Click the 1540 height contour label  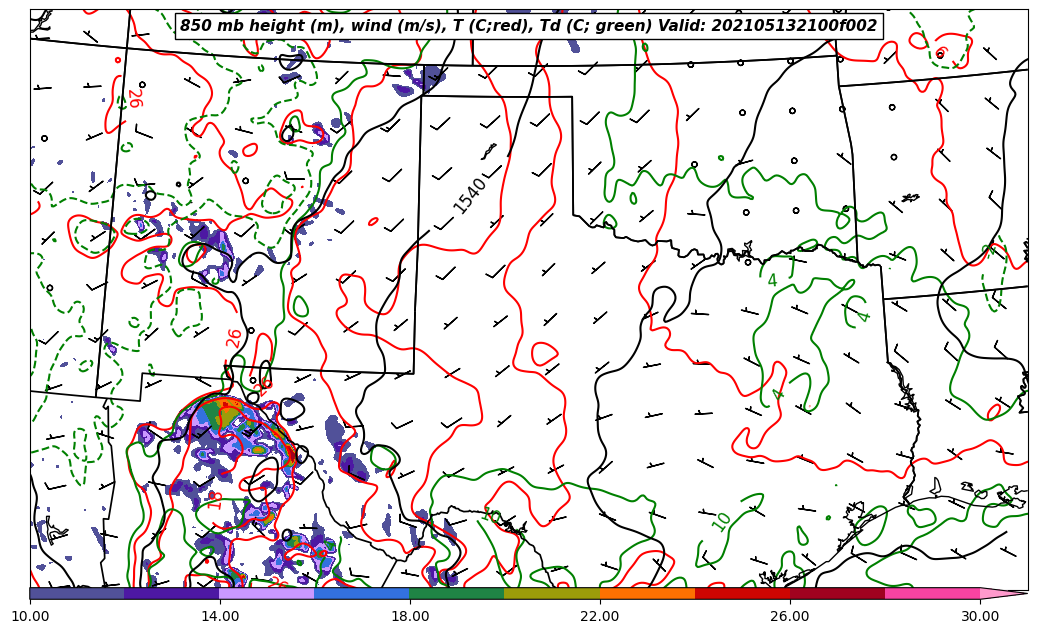click(x=470, y=195)
